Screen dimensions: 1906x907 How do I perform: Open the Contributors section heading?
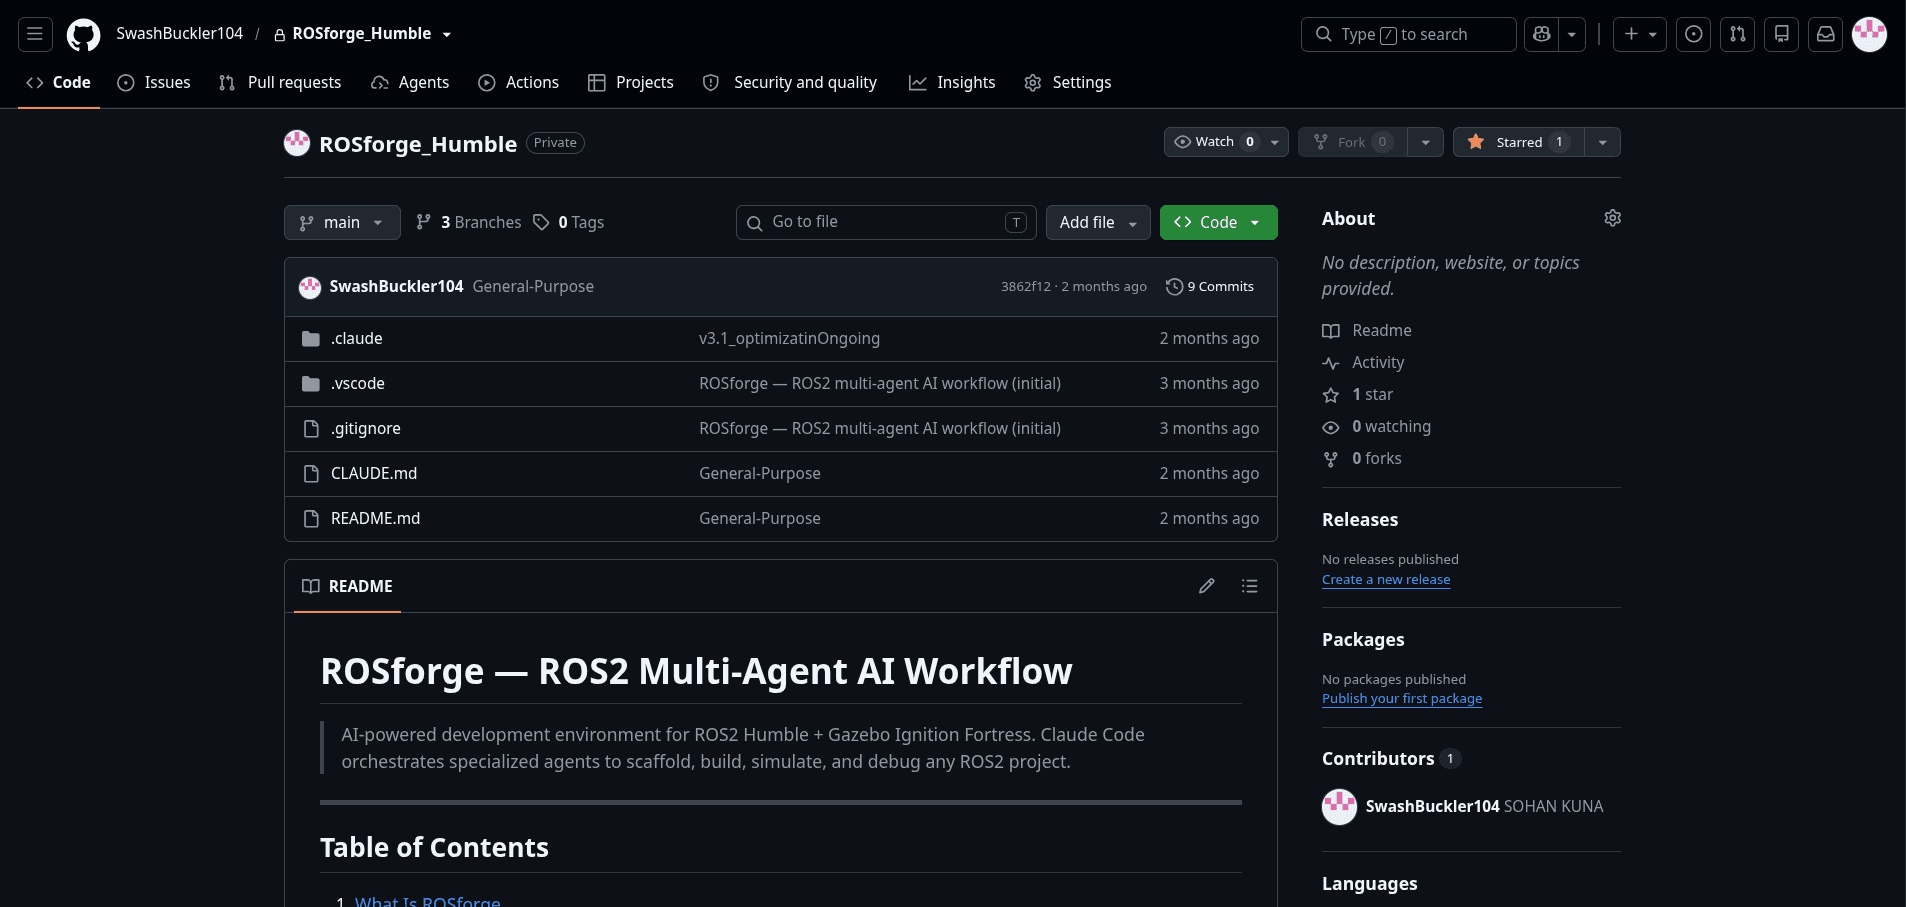point(1378,759)
